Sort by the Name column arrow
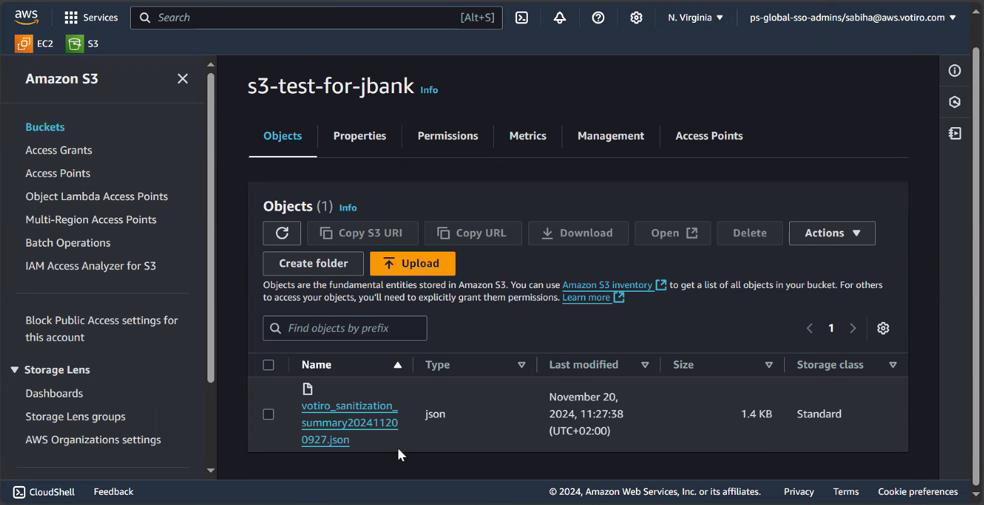 [x=397, y=364]
